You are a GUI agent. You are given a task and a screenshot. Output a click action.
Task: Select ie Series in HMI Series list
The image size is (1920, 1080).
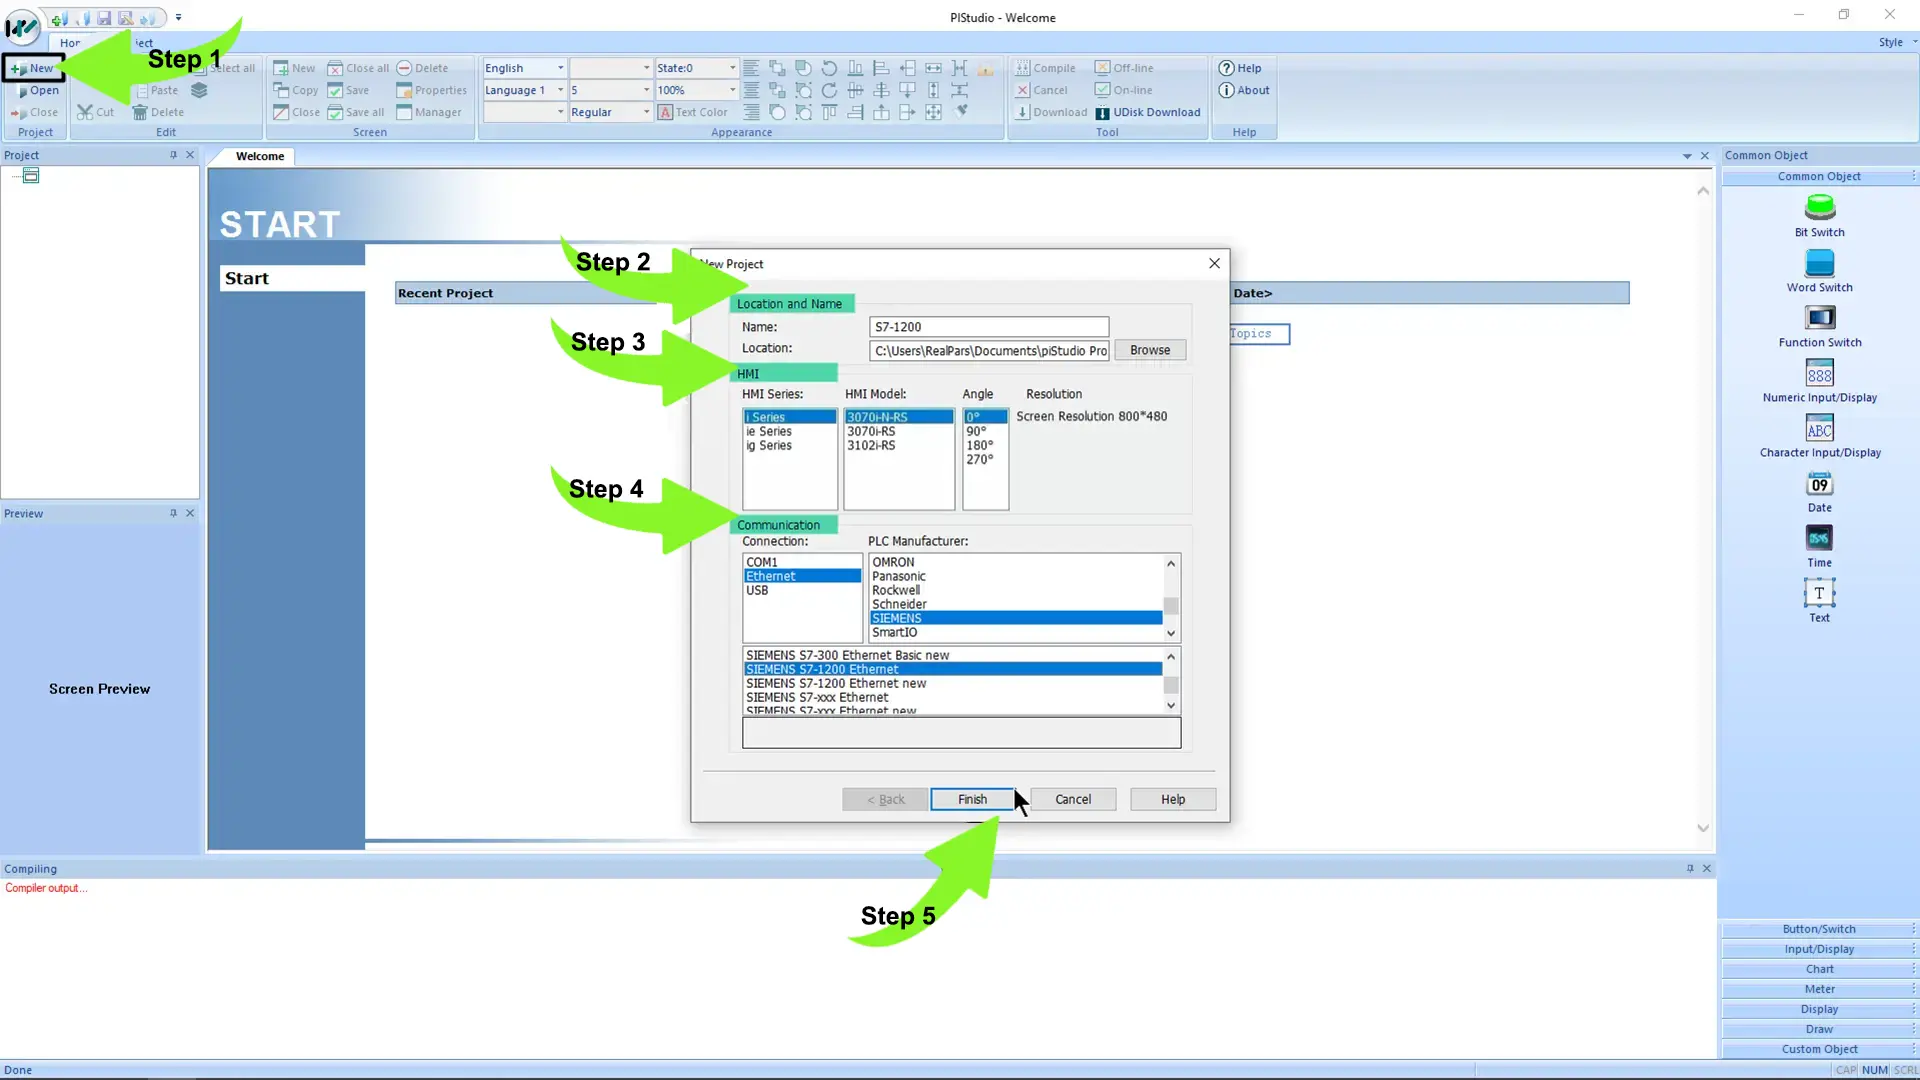(x=789, y=431)
